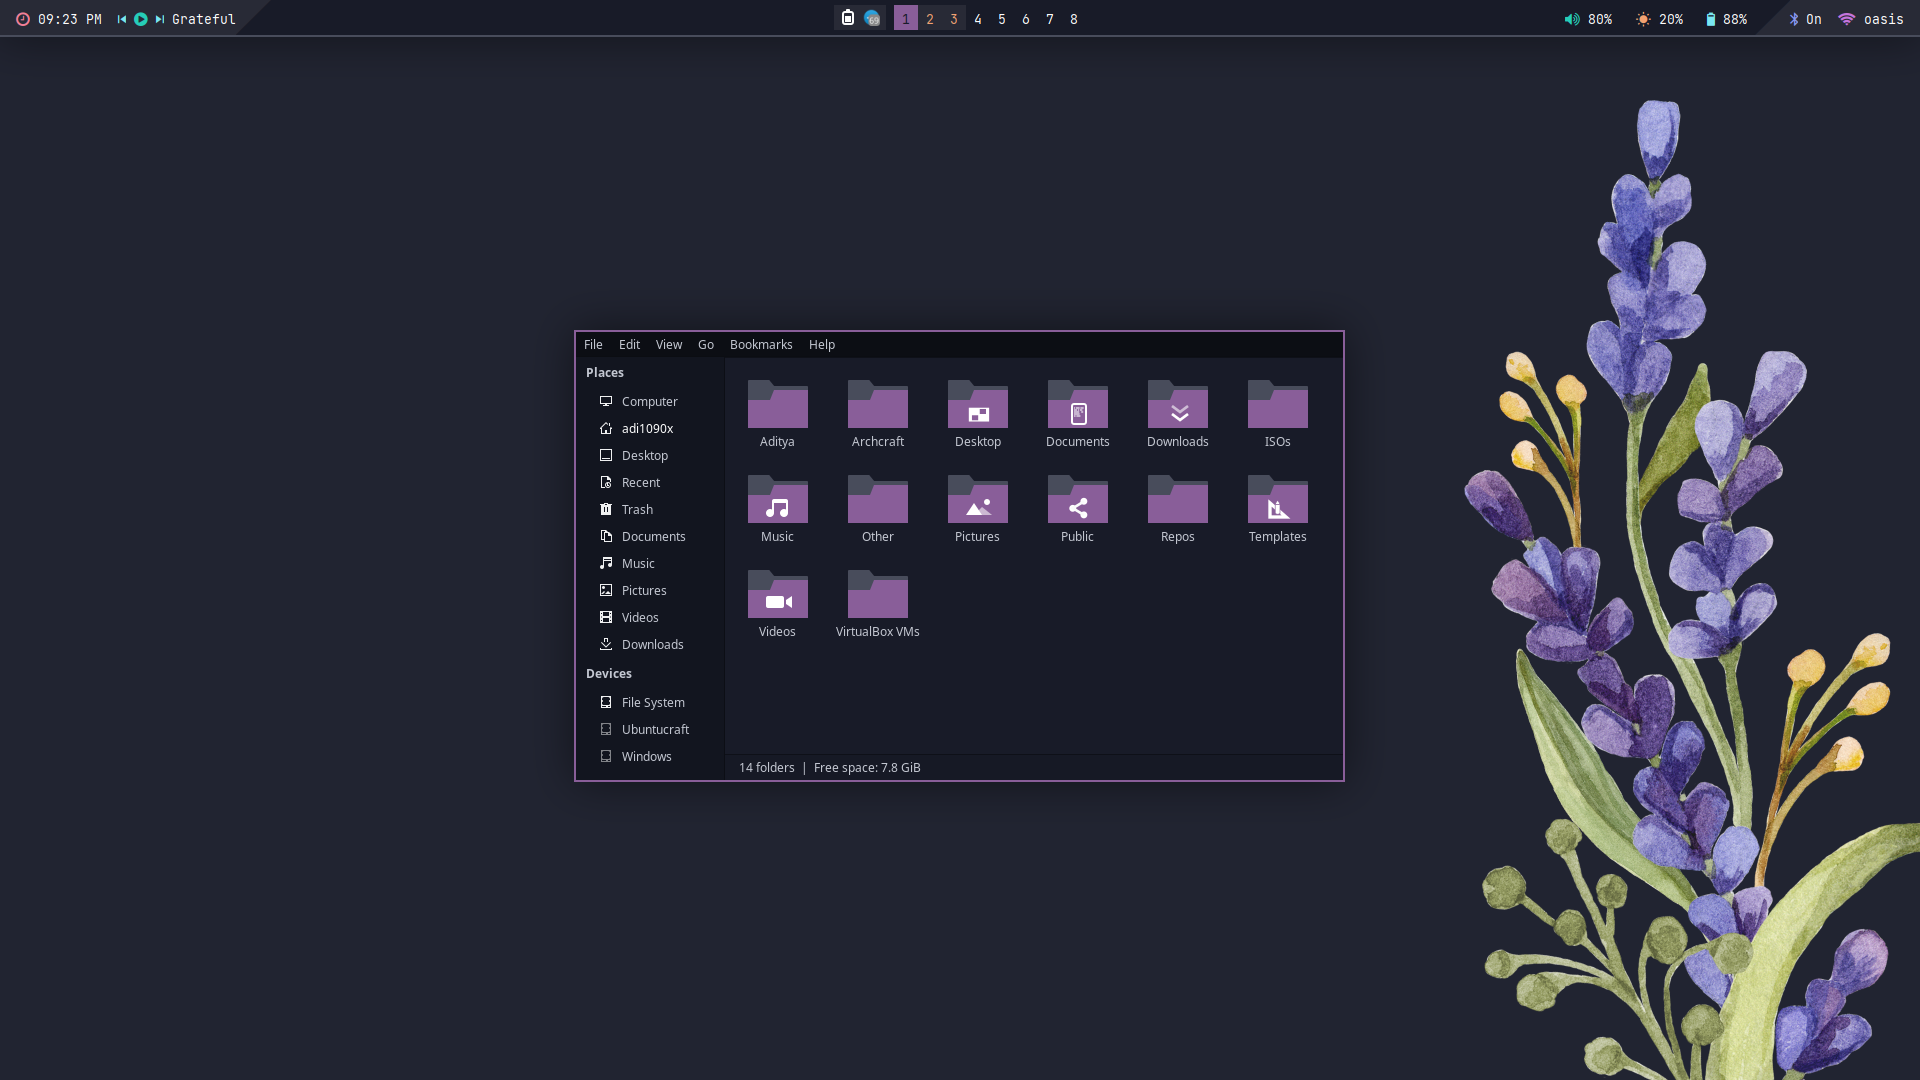This screenshot has height=1080, width=1920.
Task: Open the Public shared folder
Action: pos(1077,501)
